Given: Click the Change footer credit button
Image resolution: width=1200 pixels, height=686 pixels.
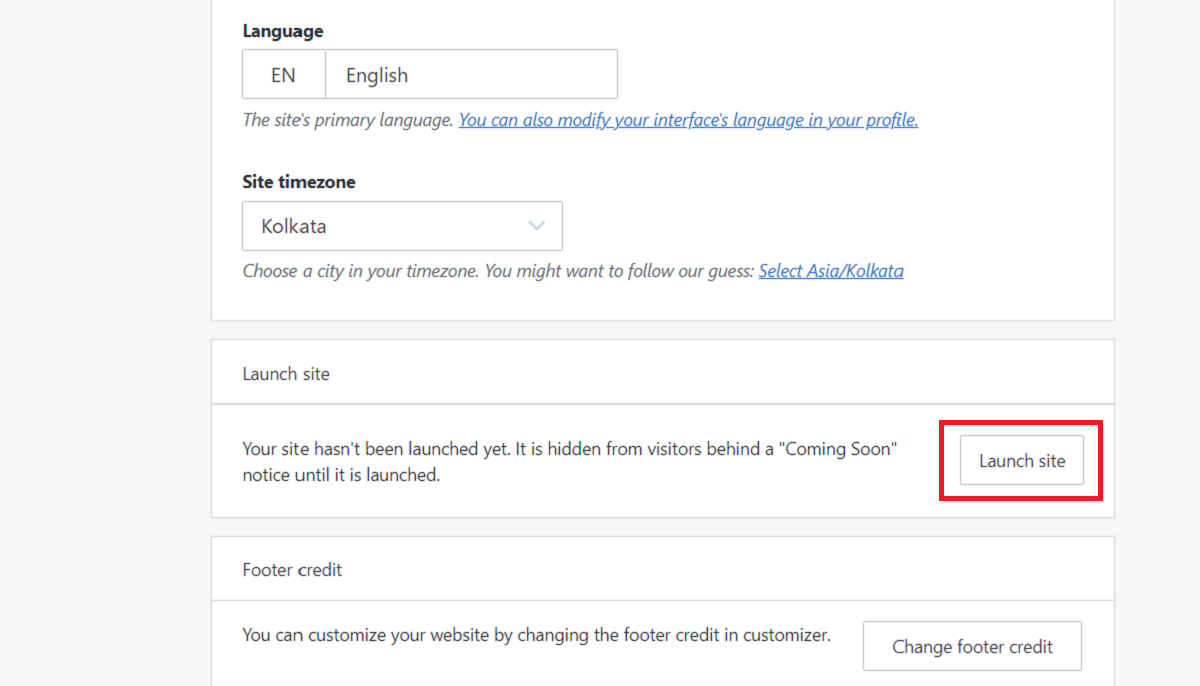Looking at the screenshot, I should tap(972, 647).
